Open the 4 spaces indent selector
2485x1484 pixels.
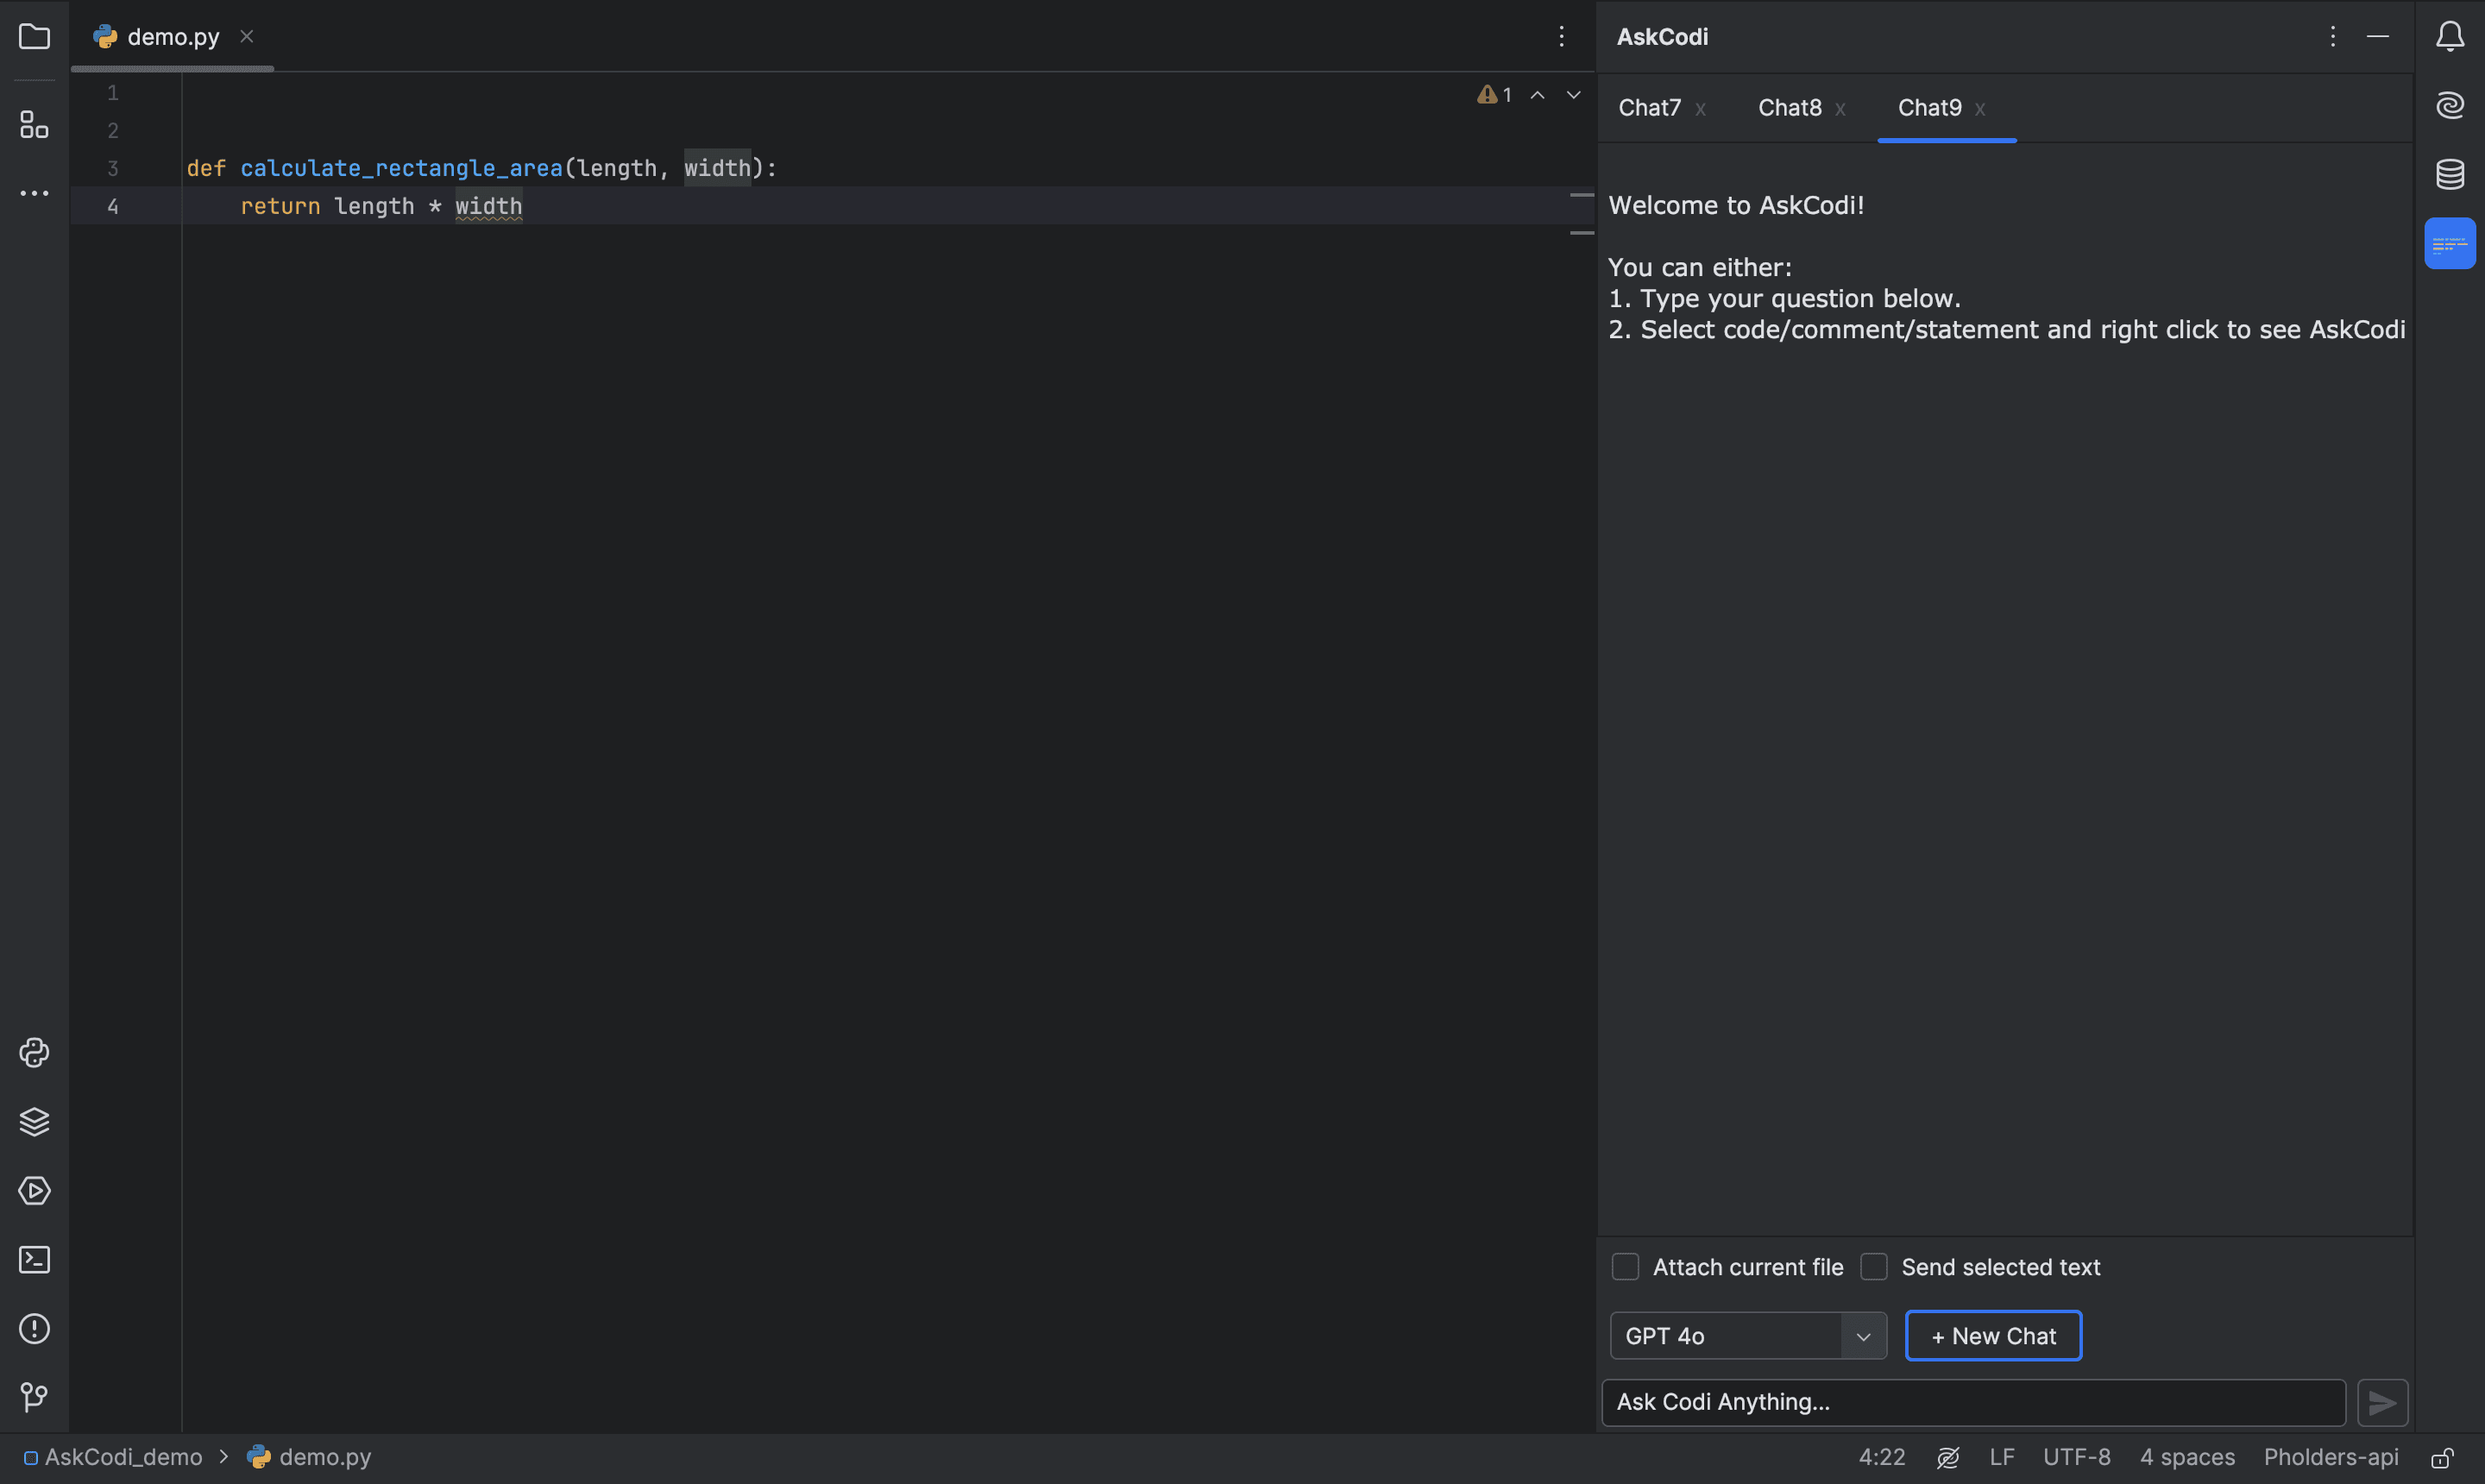coord(2187,1457)
